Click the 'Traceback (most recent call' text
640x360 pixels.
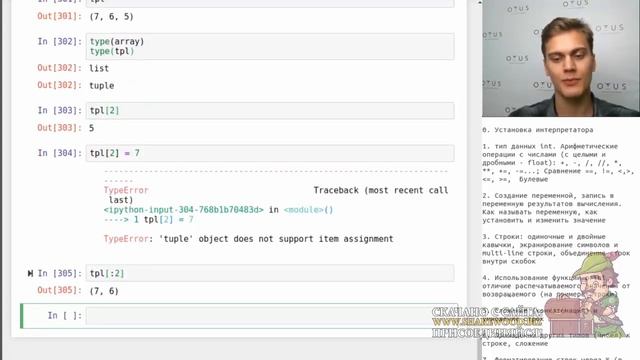[381, 190]
